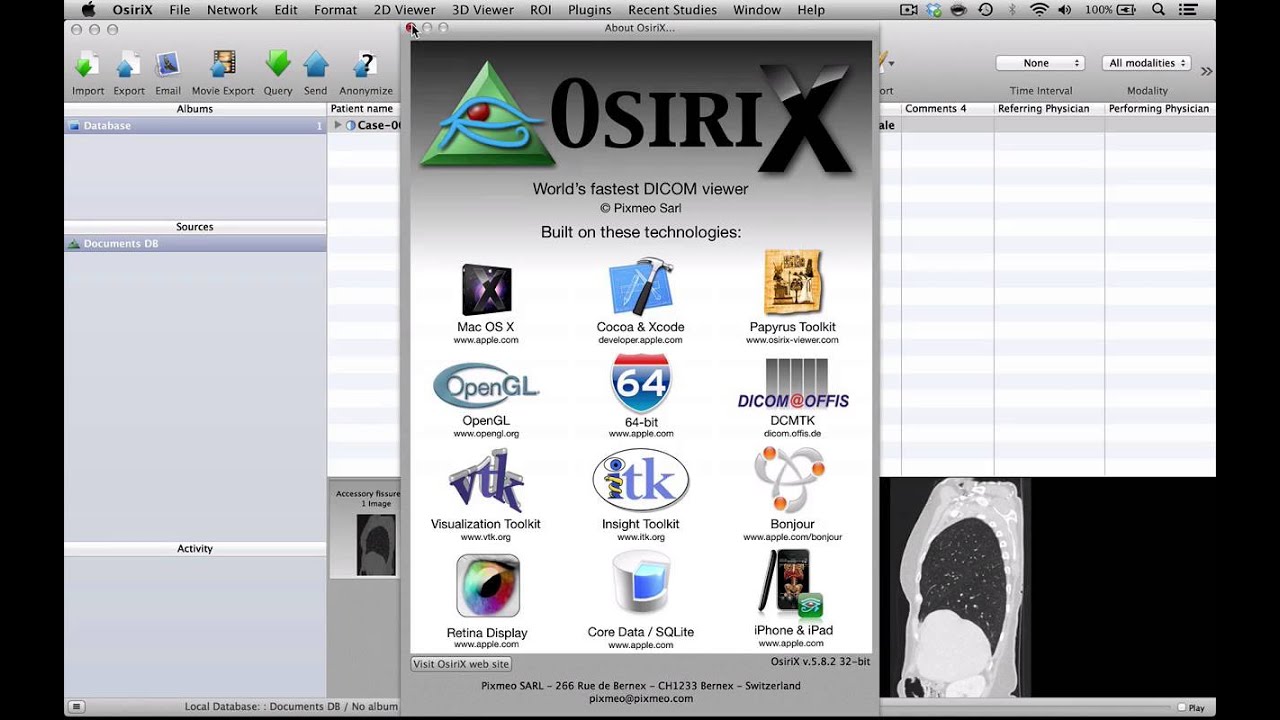Toggle the Play checkbox
The image size is (1280, 720).
pos(1181,707)
